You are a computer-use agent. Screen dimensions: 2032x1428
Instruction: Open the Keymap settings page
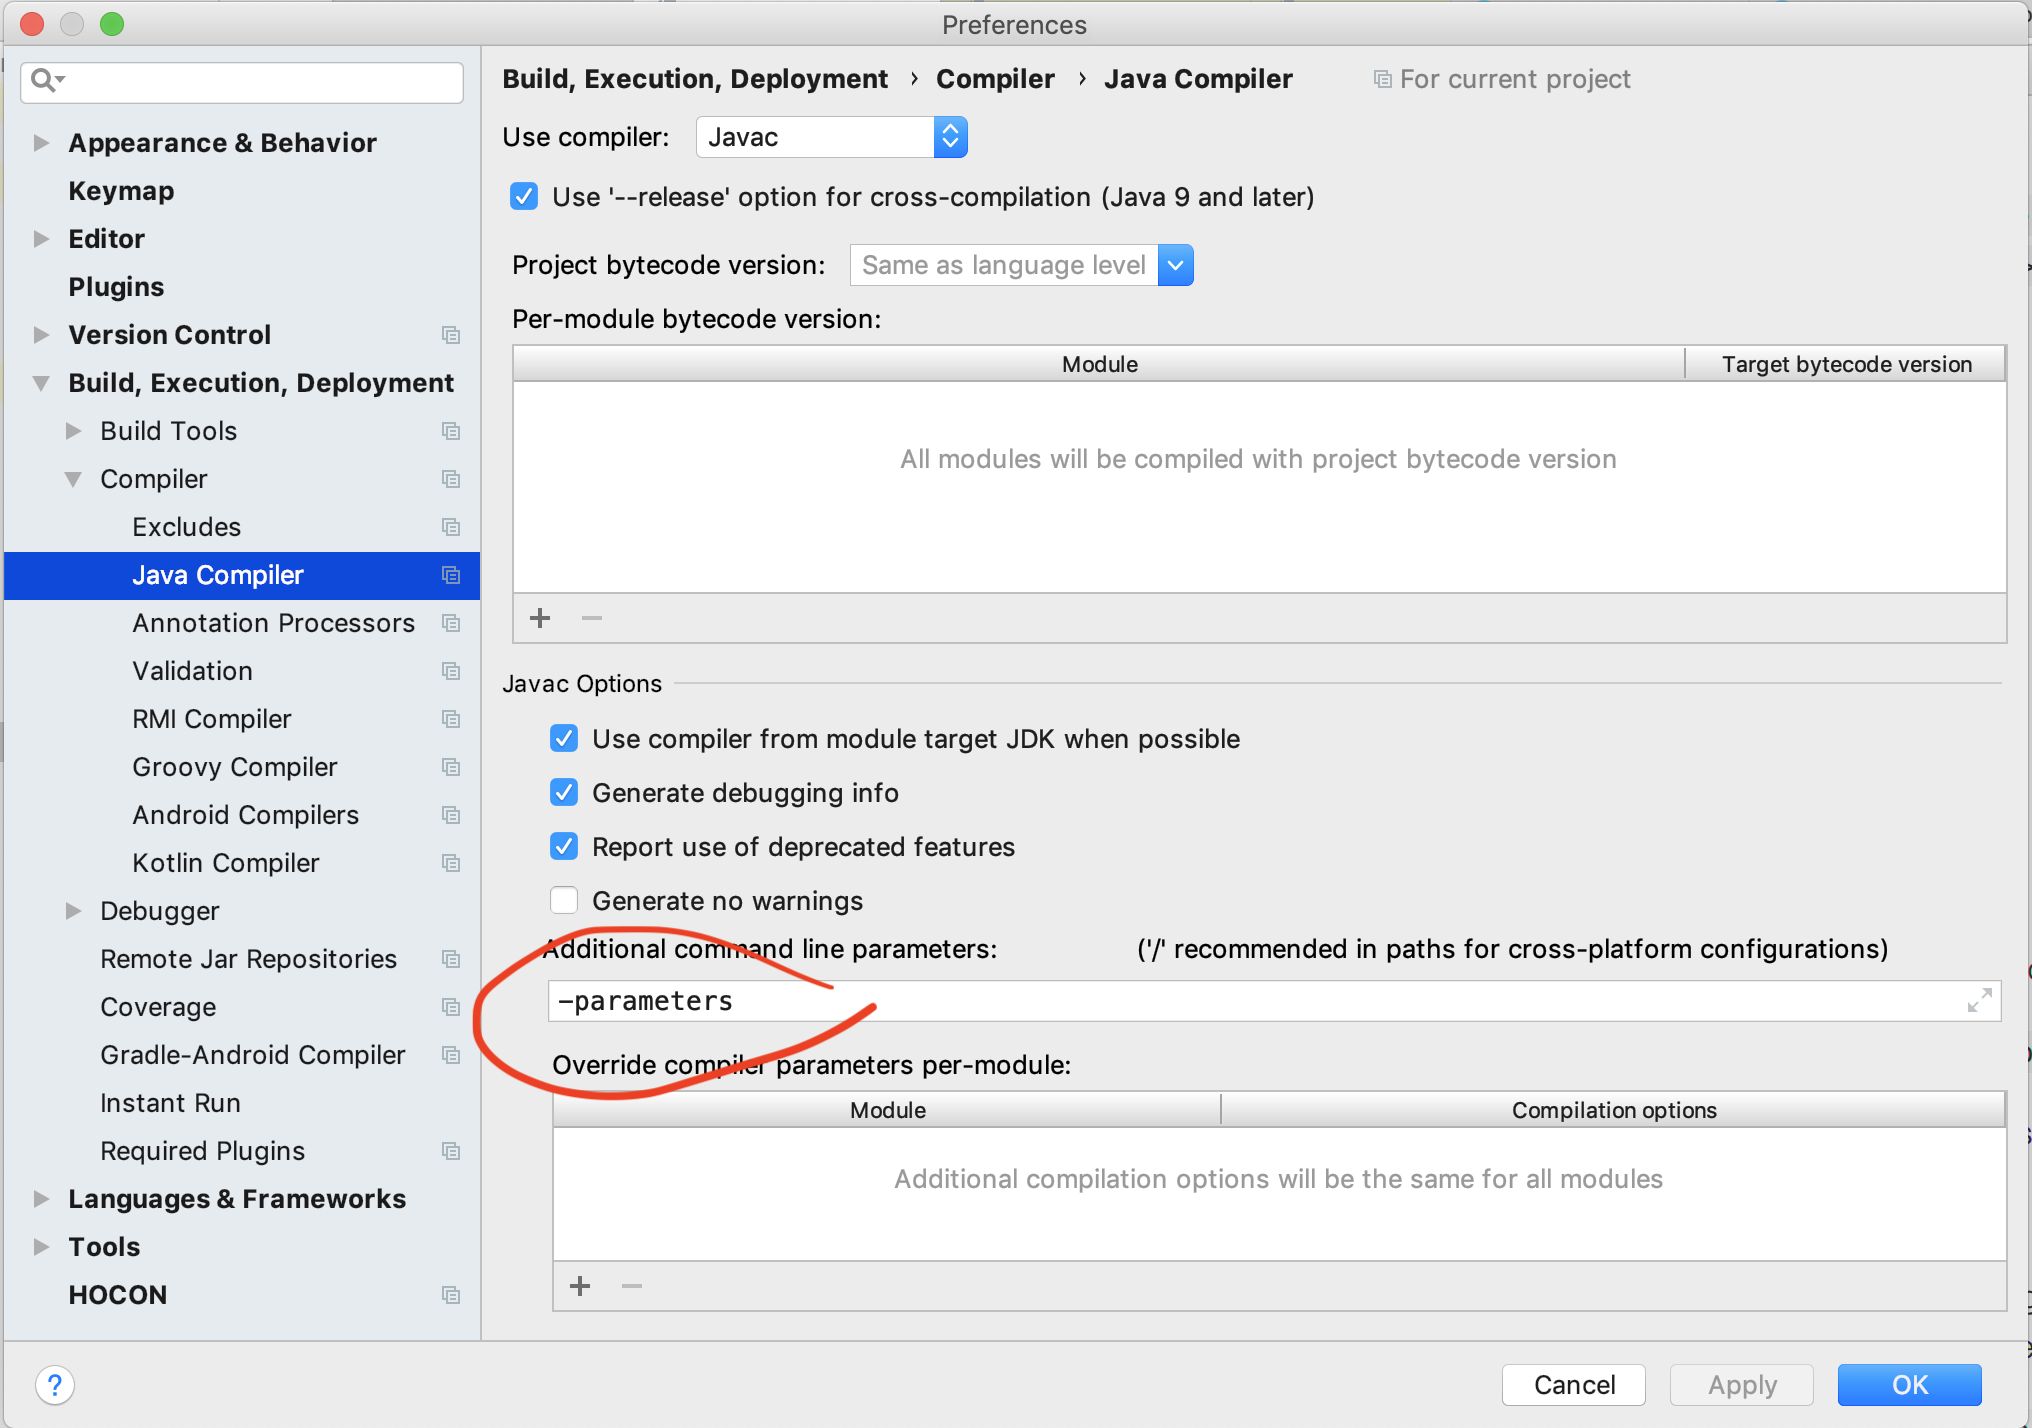(121, 191)
